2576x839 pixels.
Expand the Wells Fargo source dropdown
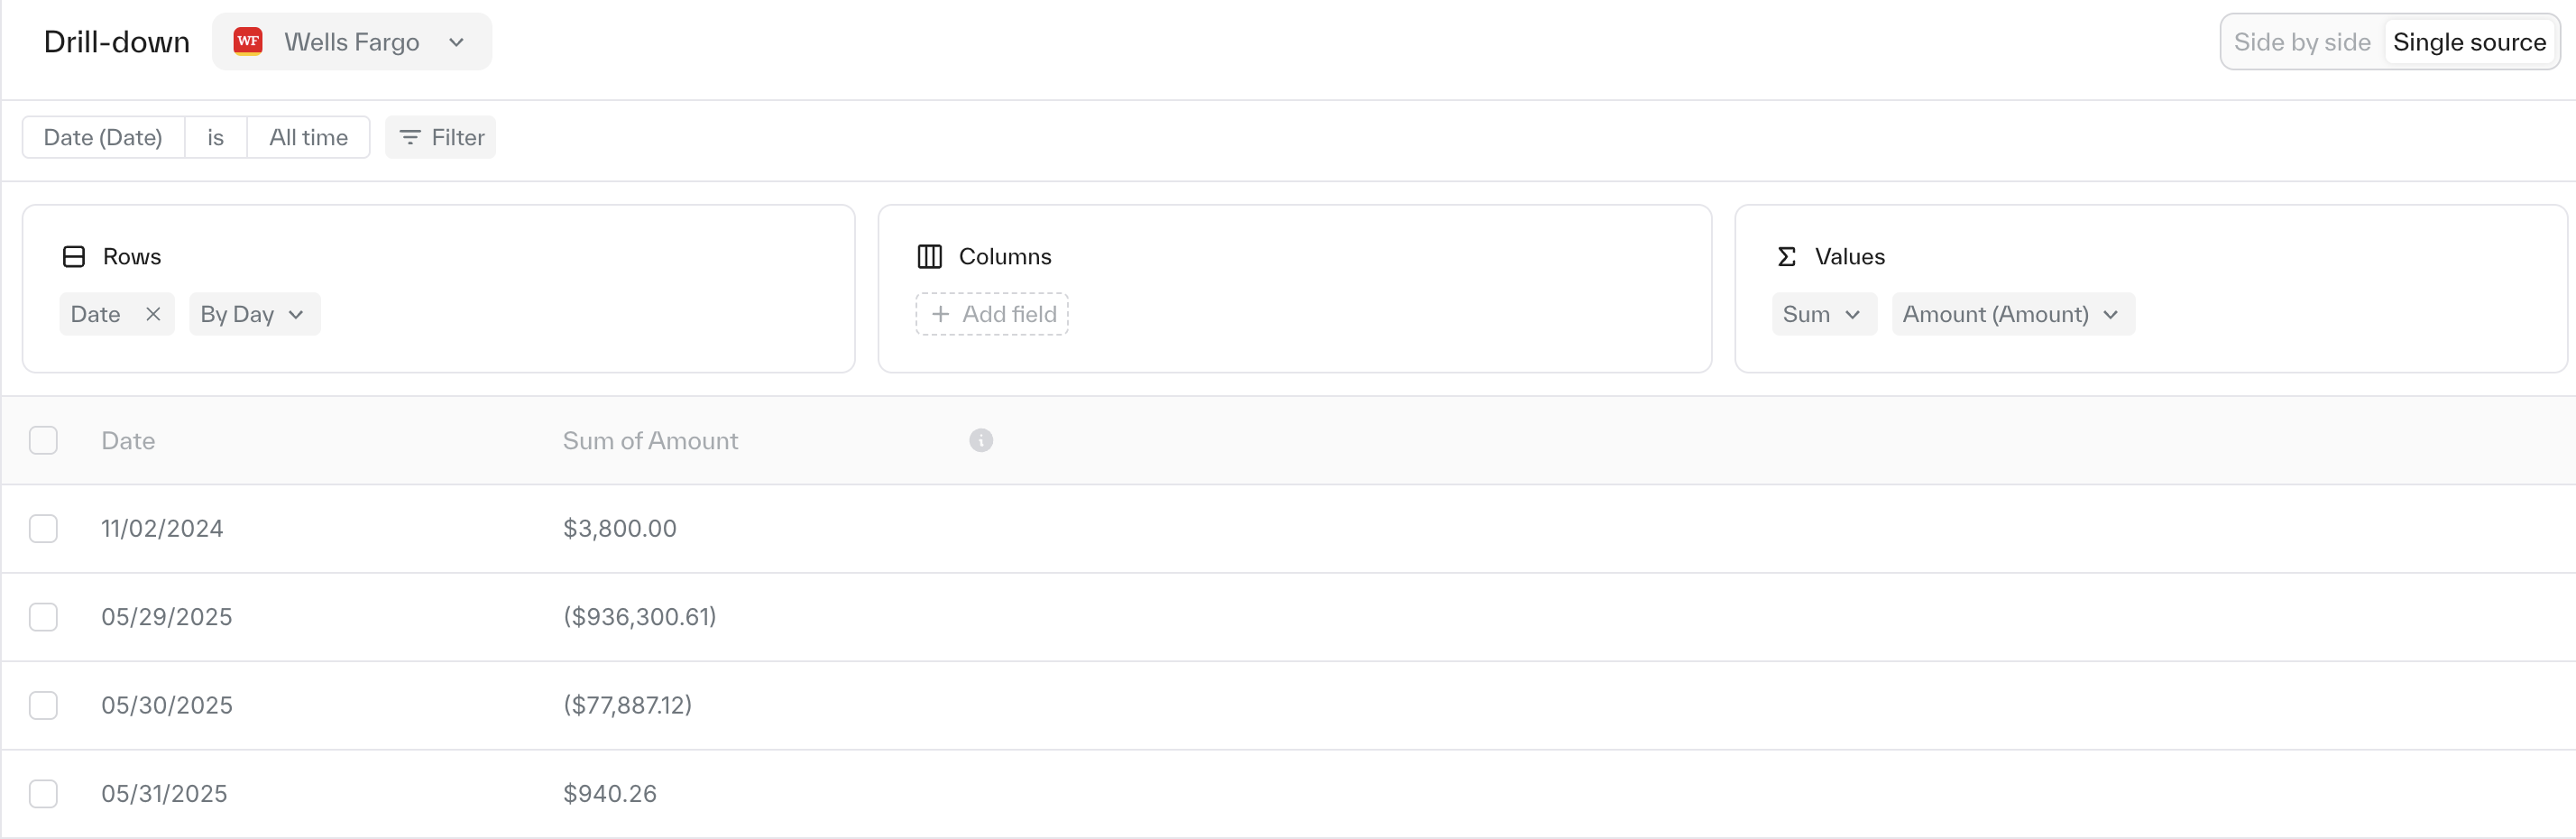352,41
